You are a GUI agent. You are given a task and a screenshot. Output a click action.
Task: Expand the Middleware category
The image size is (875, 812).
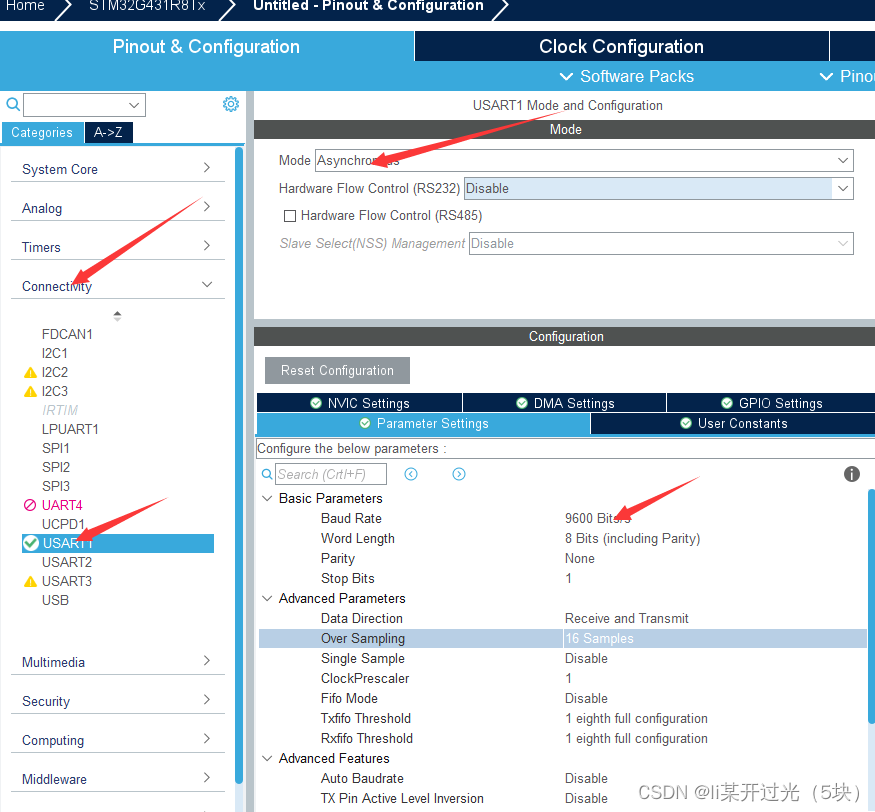point(117,780)
